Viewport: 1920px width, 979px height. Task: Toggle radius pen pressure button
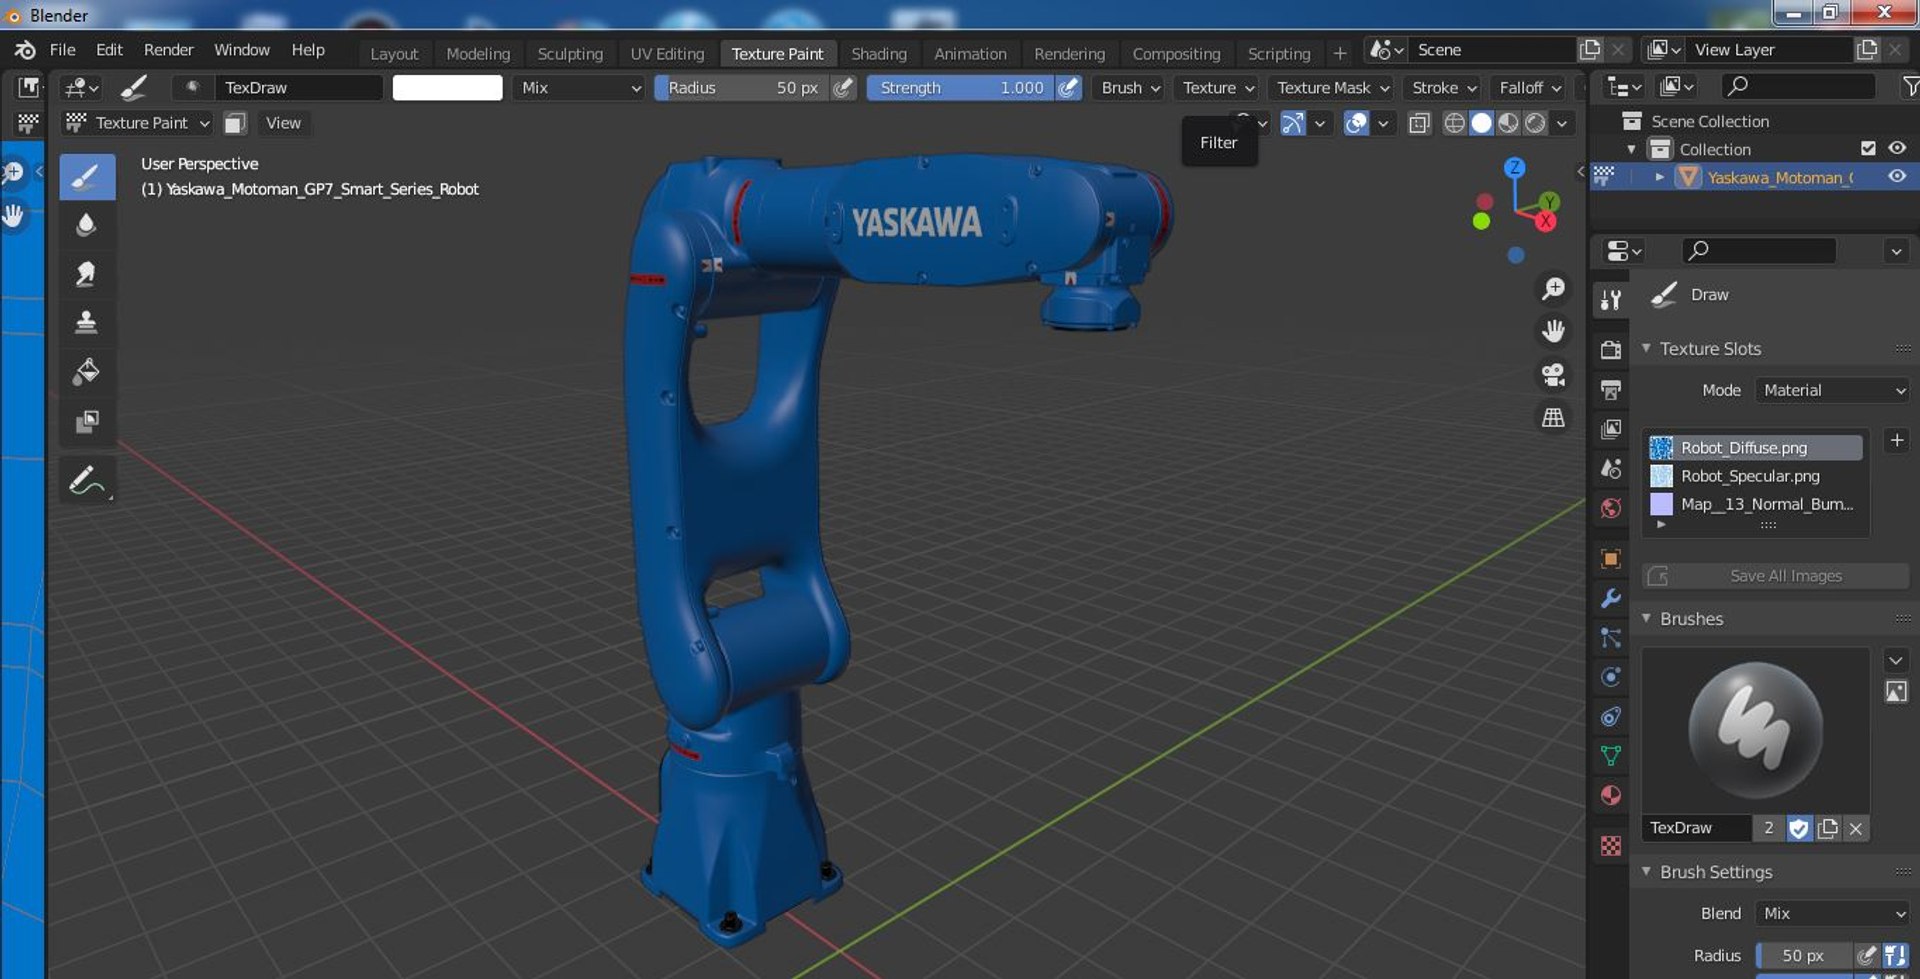(x=844, y=88)
